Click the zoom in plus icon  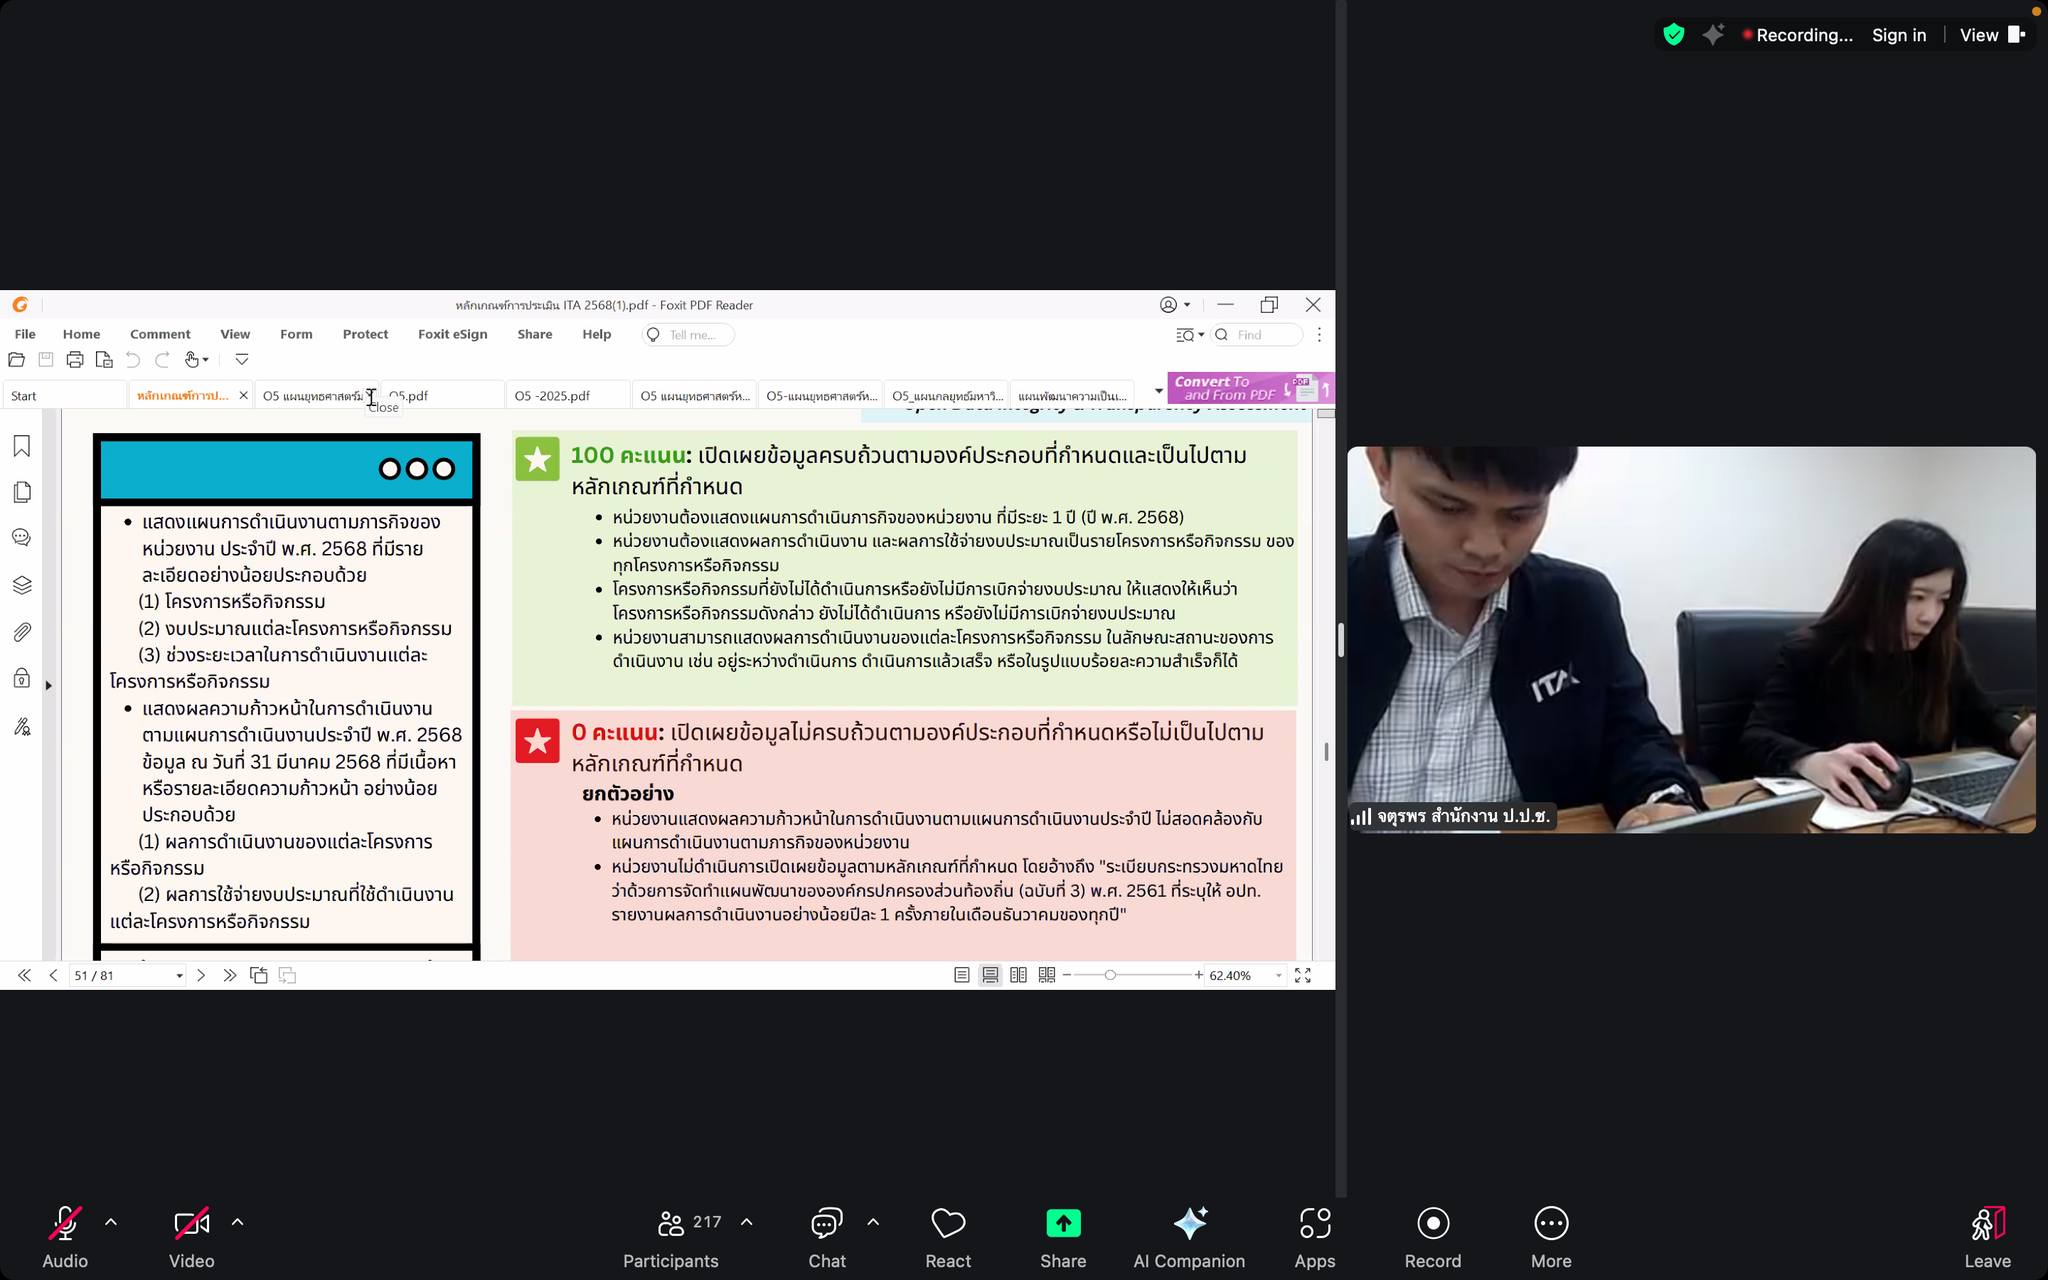(1198, 975)
